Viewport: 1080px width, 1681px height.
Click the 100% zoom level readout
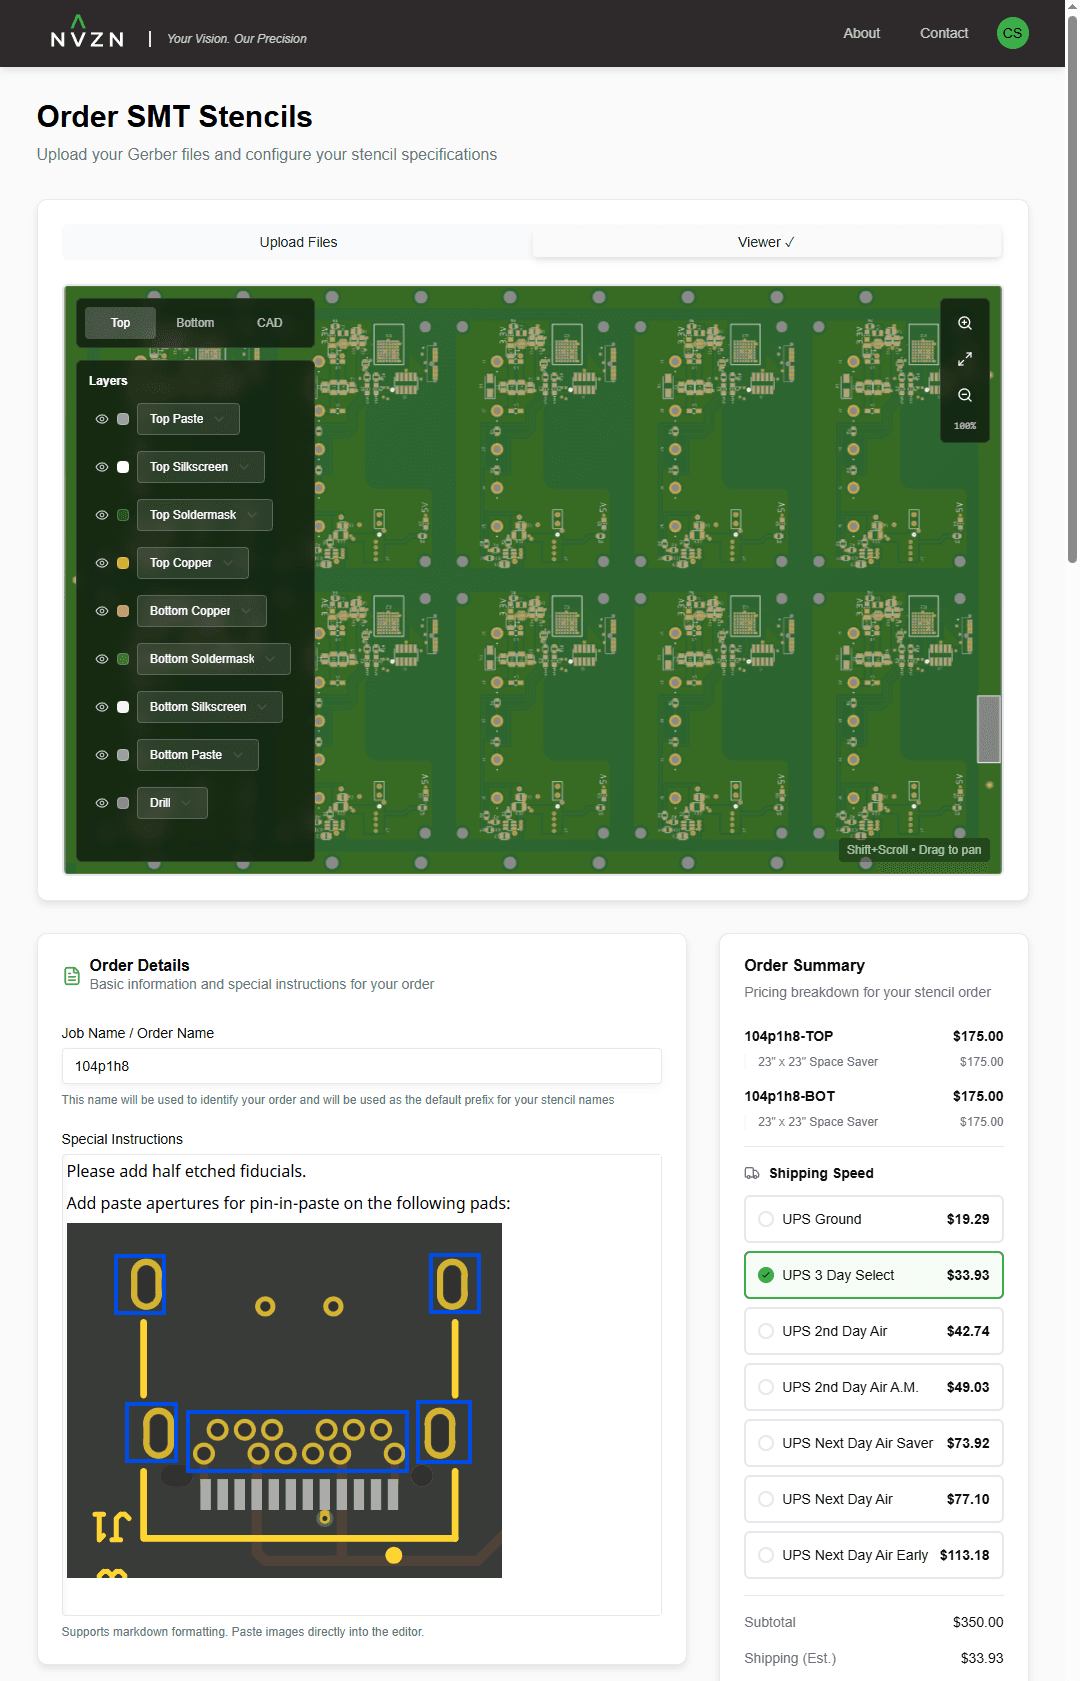coord(965,426)
